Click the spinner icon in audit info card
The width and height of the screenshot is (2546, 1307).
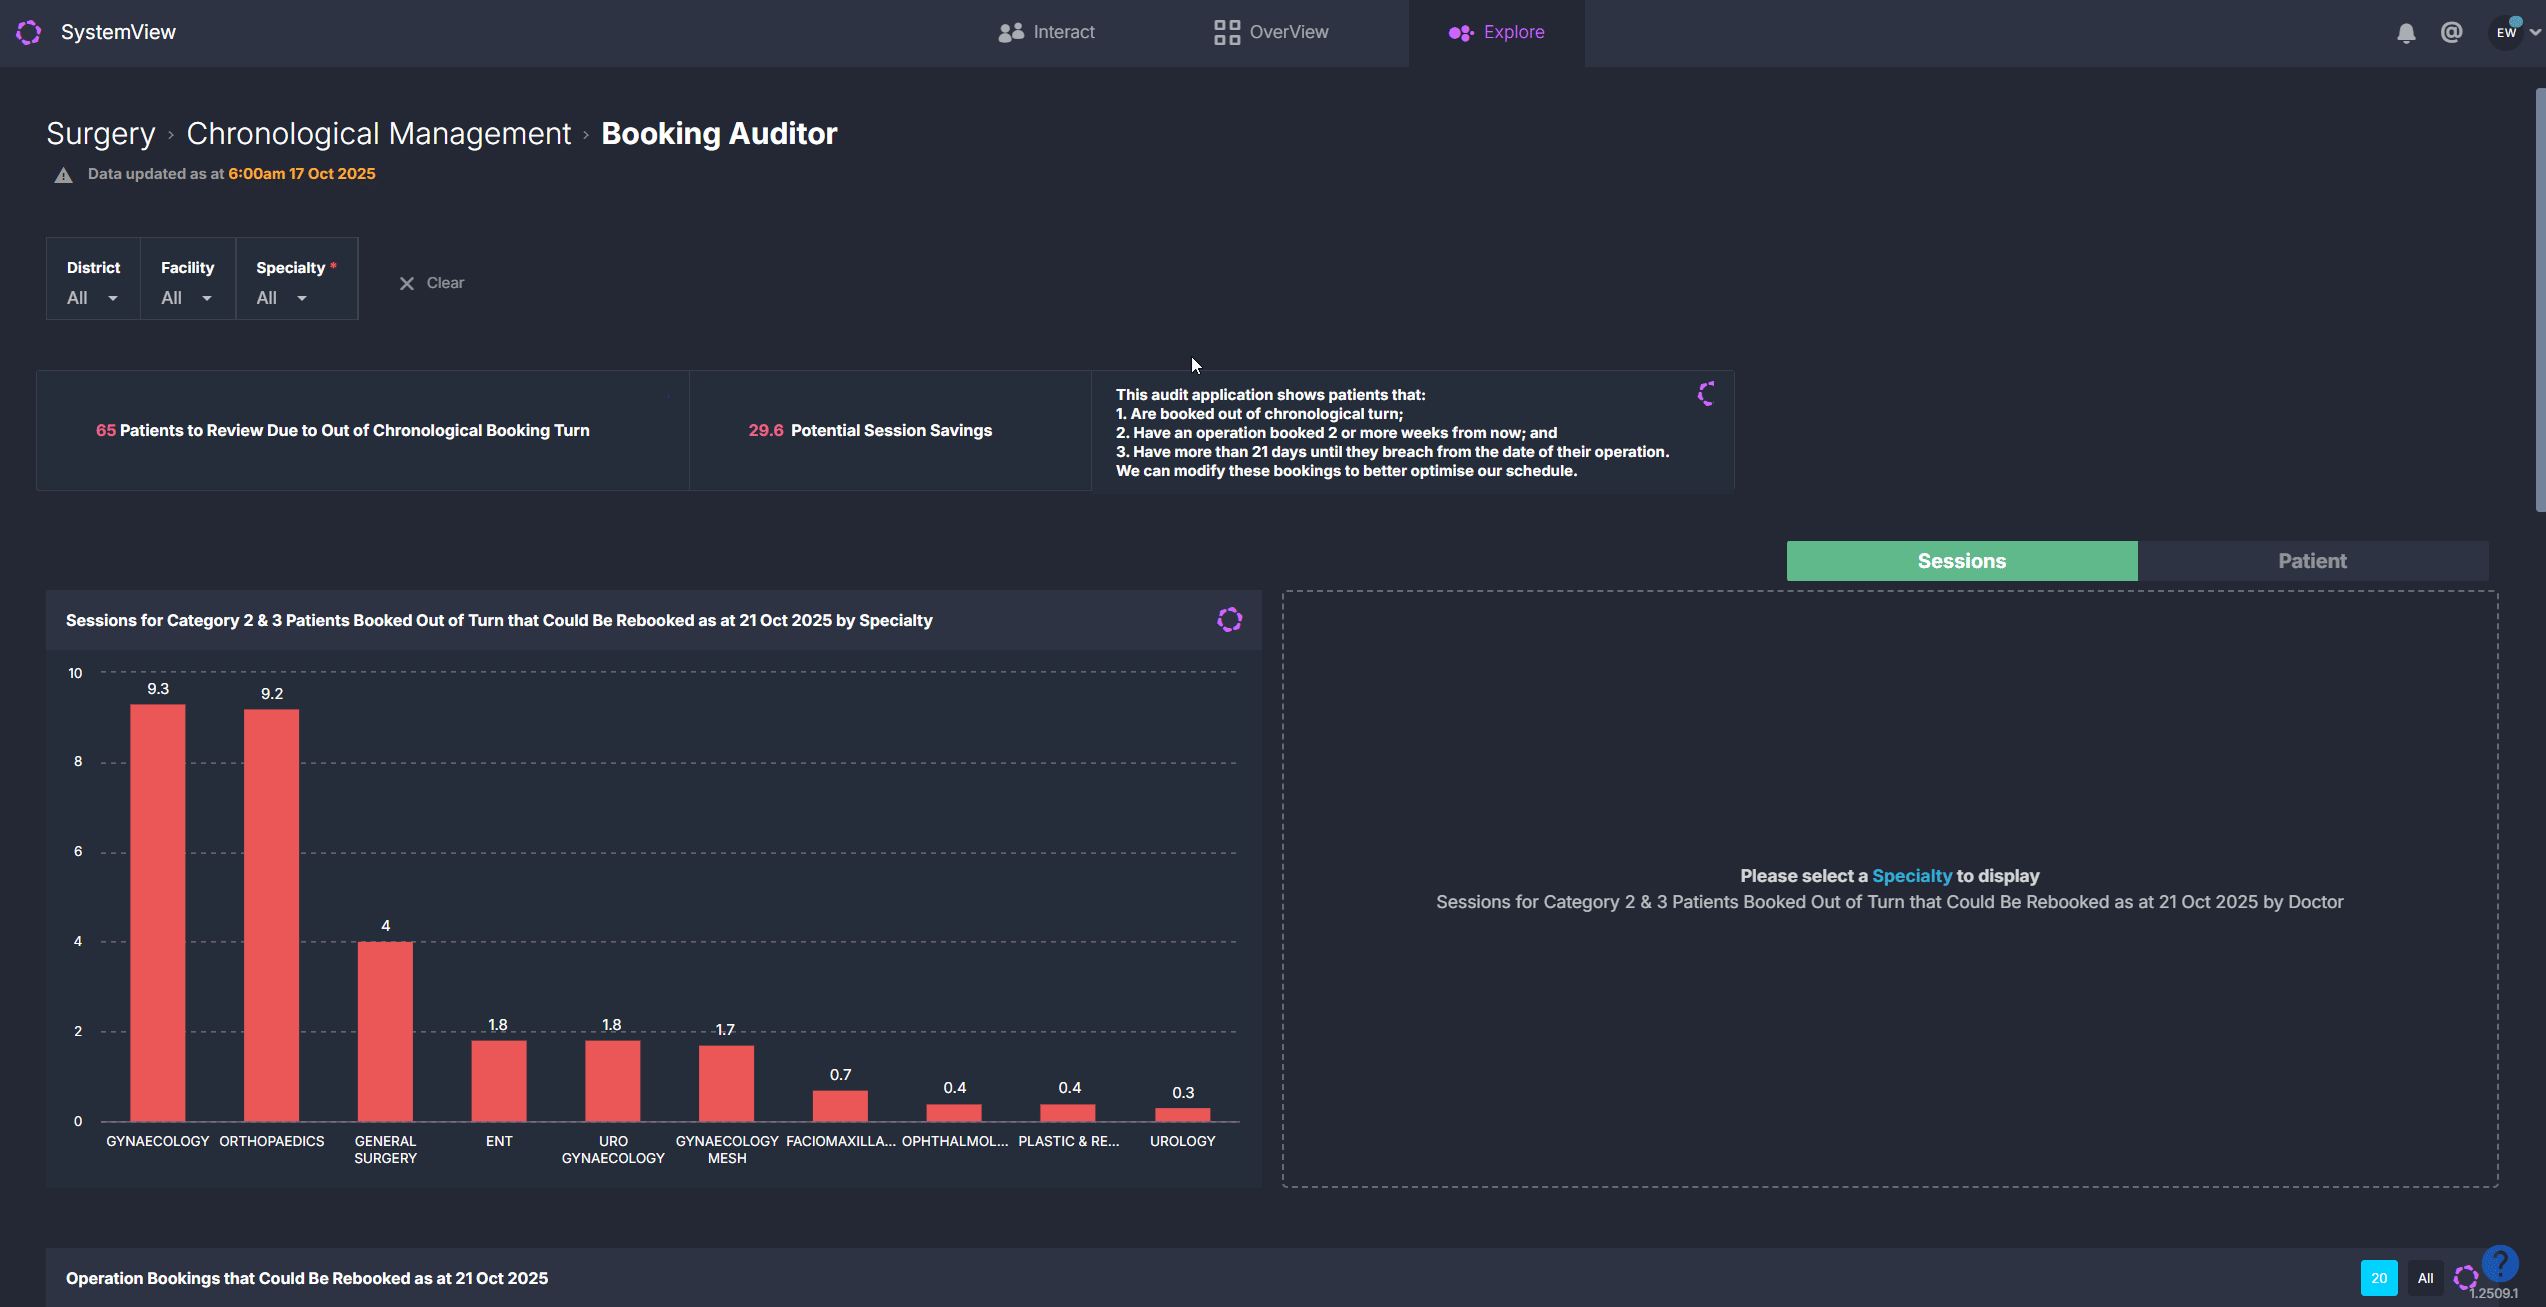(1707, 394)
